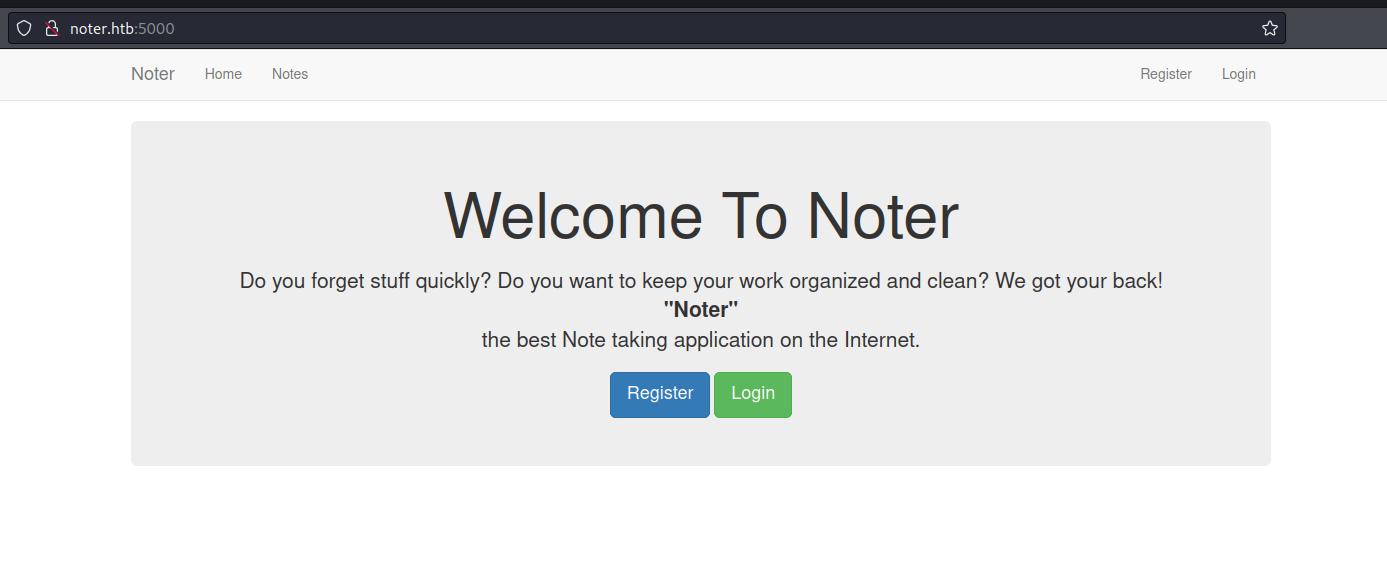The image size is (1387, 567).
Task: Click "We got your back!" text
Action: point(1079,281)
